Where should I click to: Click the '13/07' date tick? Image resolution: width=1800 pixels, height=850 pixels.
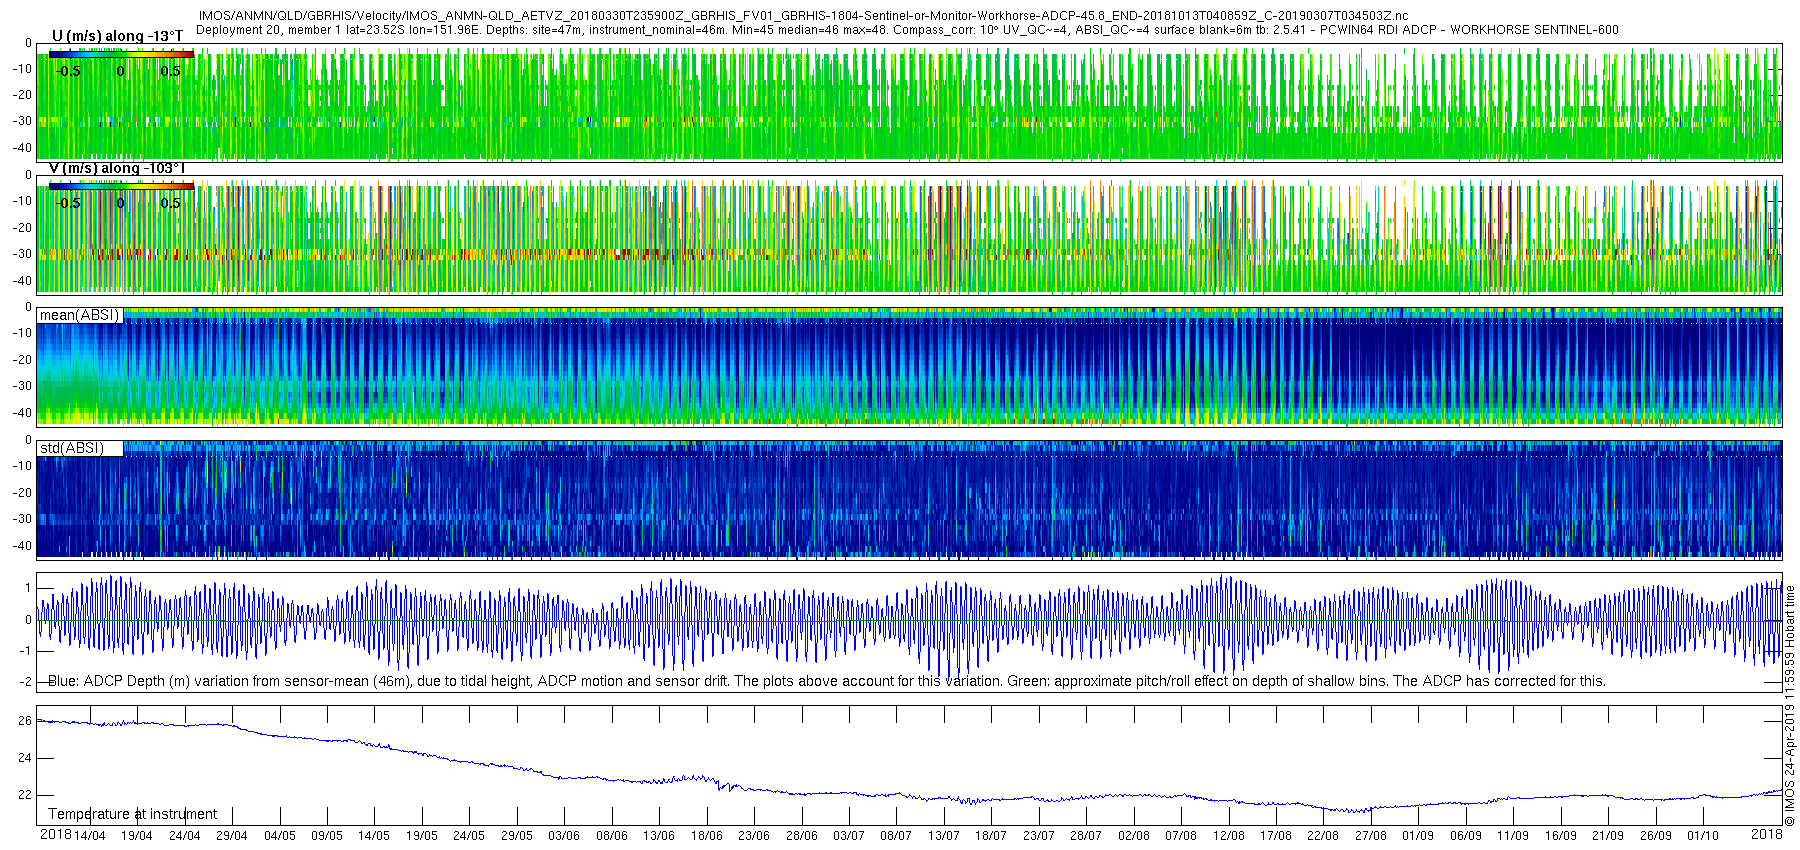click(x=944, y=836)
